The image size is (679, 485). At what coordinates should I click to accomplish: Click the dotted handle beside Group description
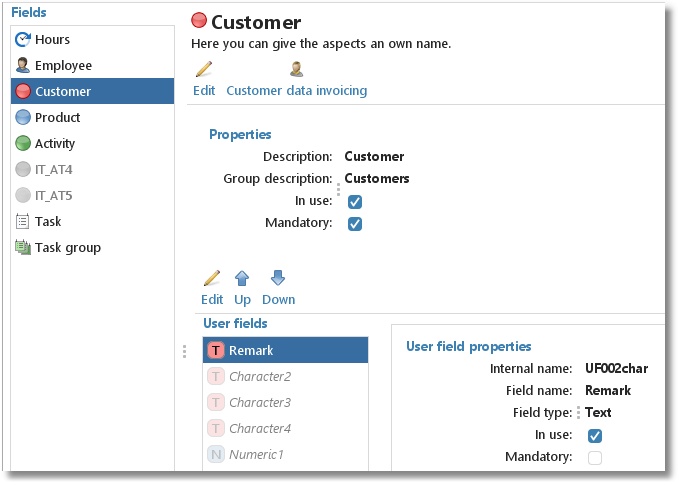pyautogui.click(x=338, y=189)
